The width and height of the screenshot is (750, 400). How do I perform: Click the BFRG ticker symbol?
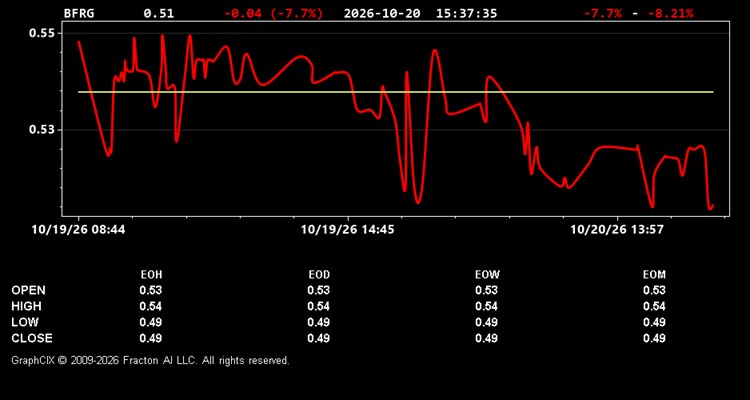click(79, 13)
